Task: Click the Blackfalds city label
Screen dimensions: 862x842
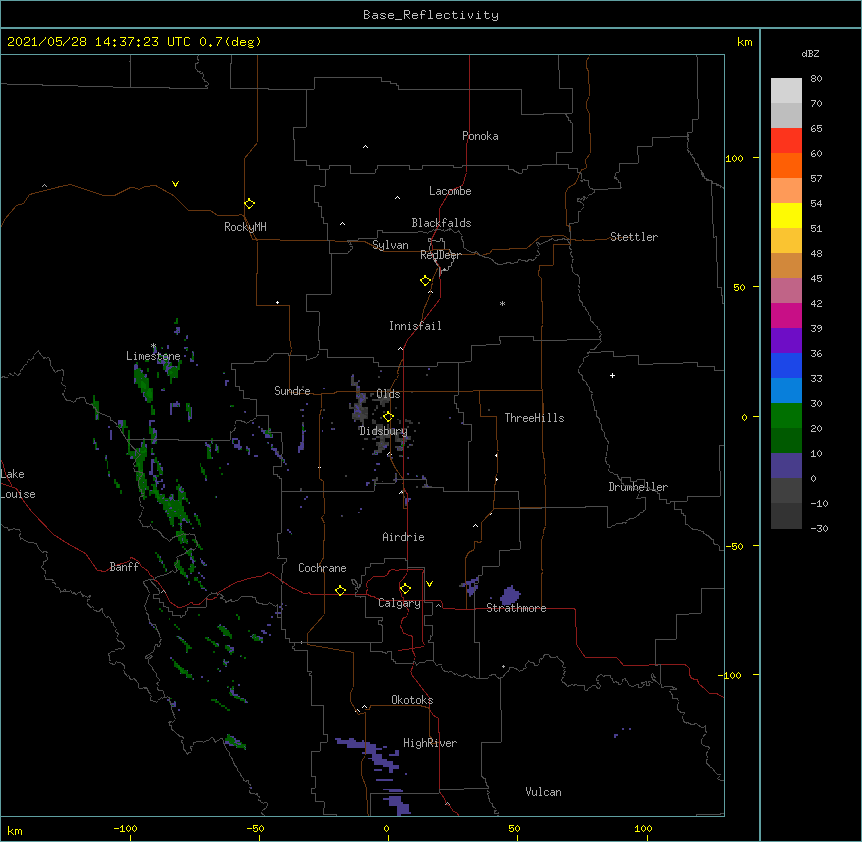Action: coord(441,223)
